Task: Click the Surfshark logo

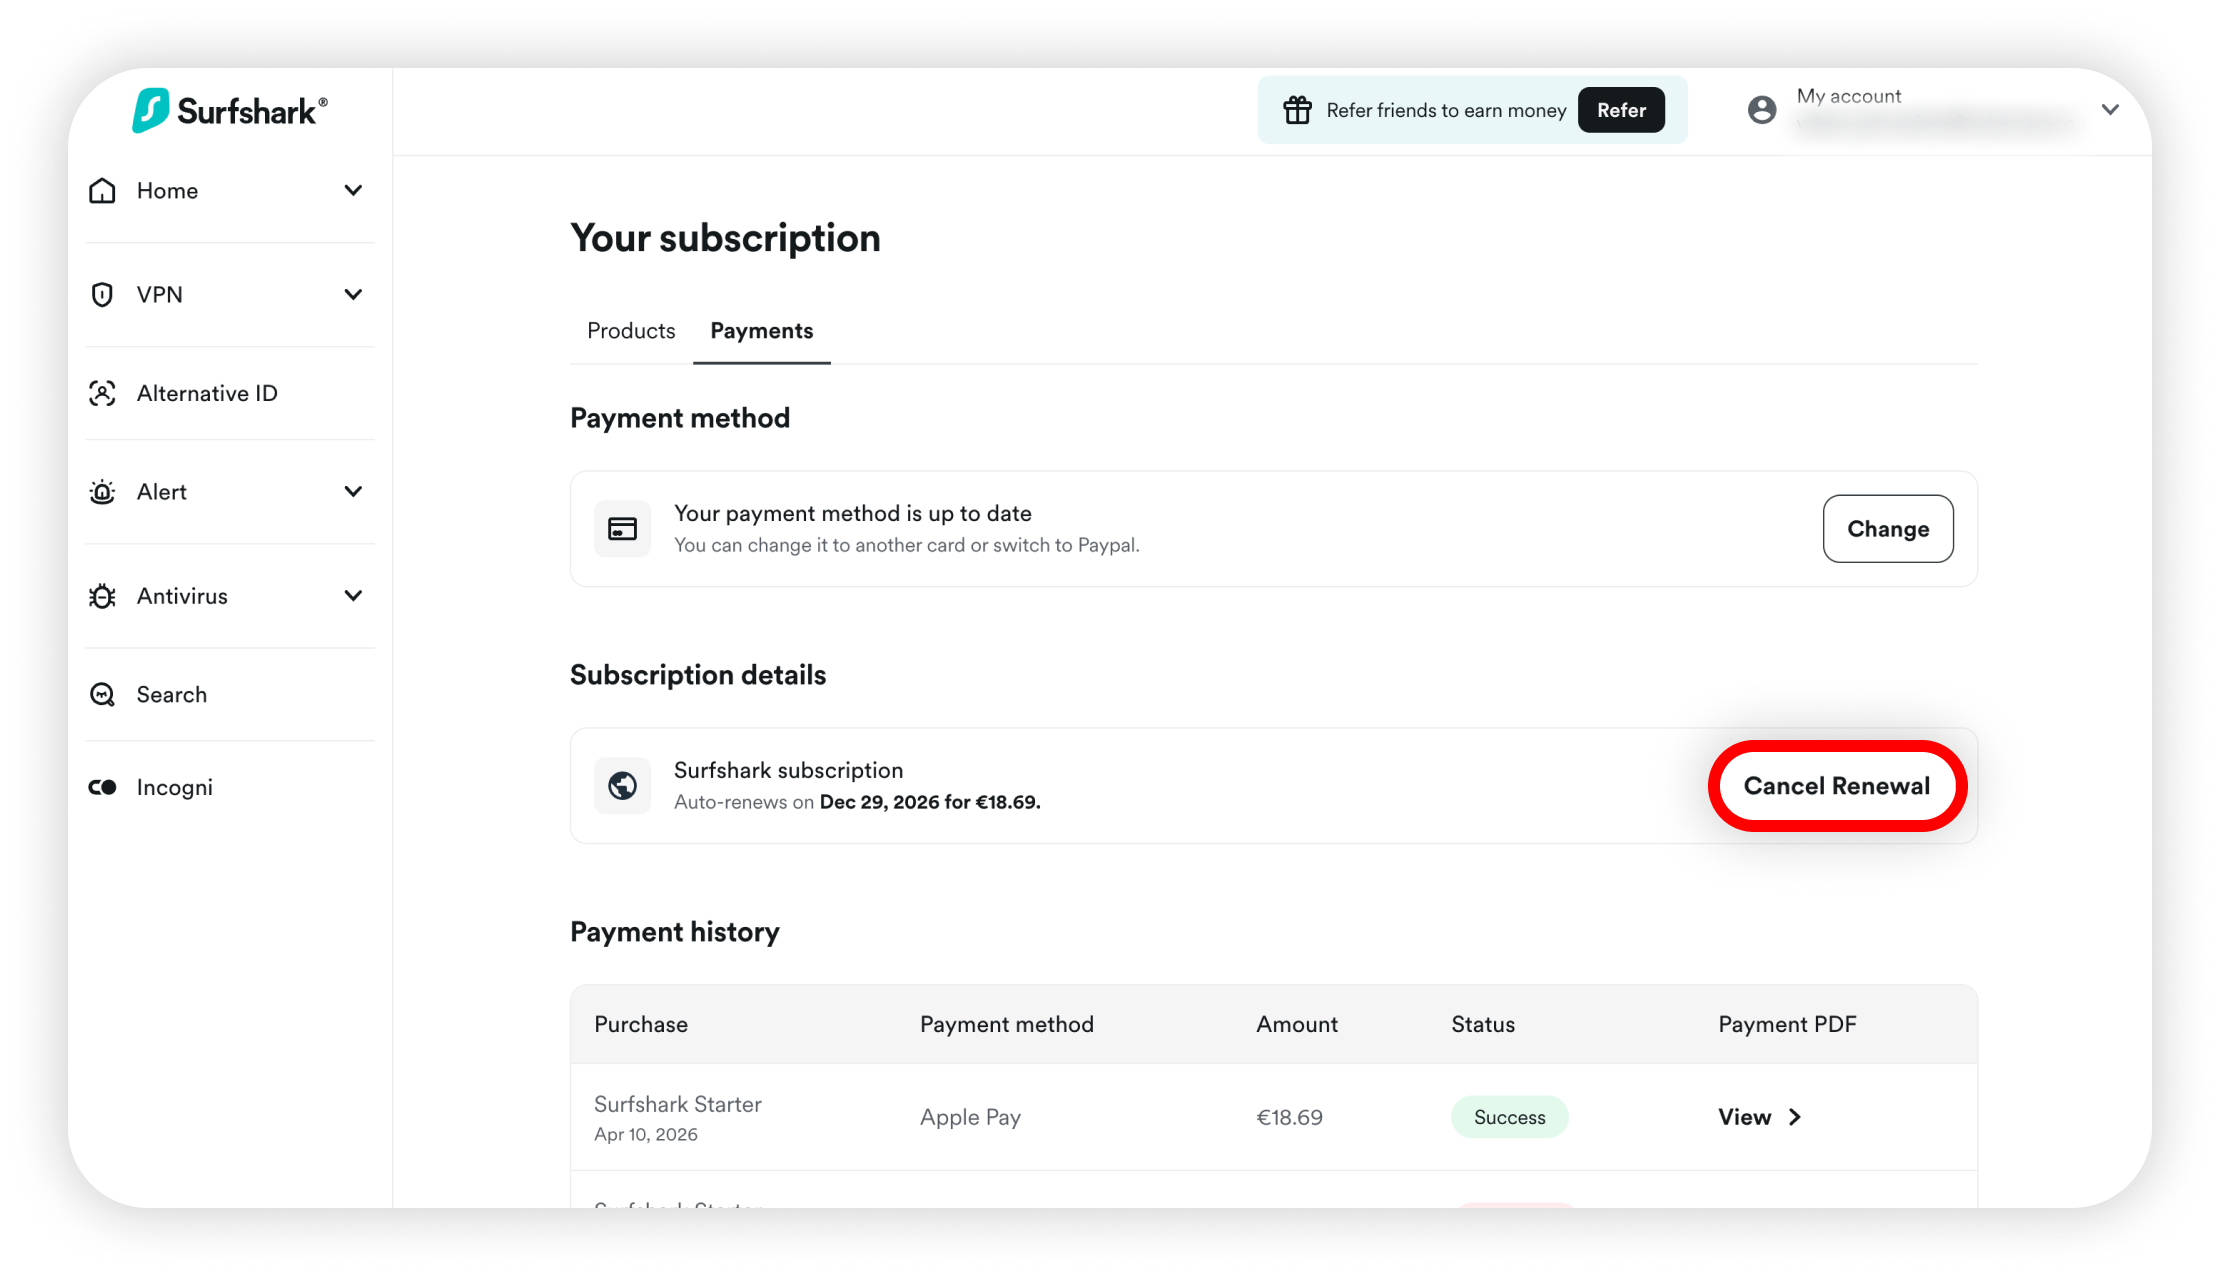Action: (x=229, y=110)
